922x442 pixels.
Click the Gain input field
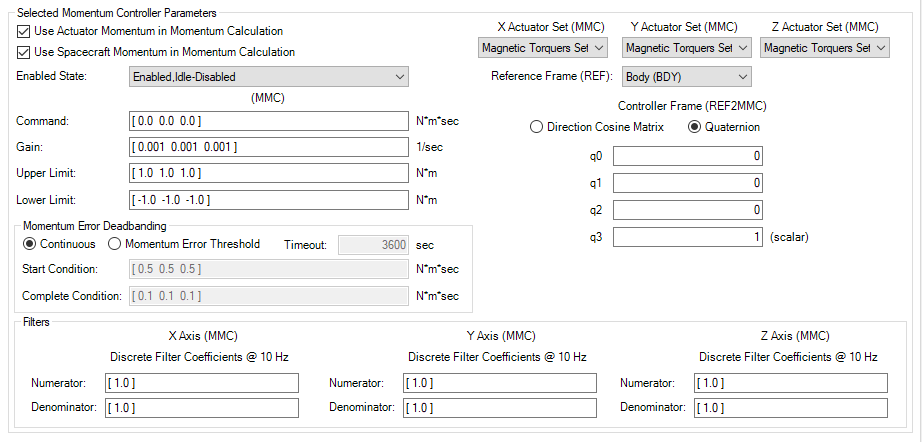click(268, 147)
